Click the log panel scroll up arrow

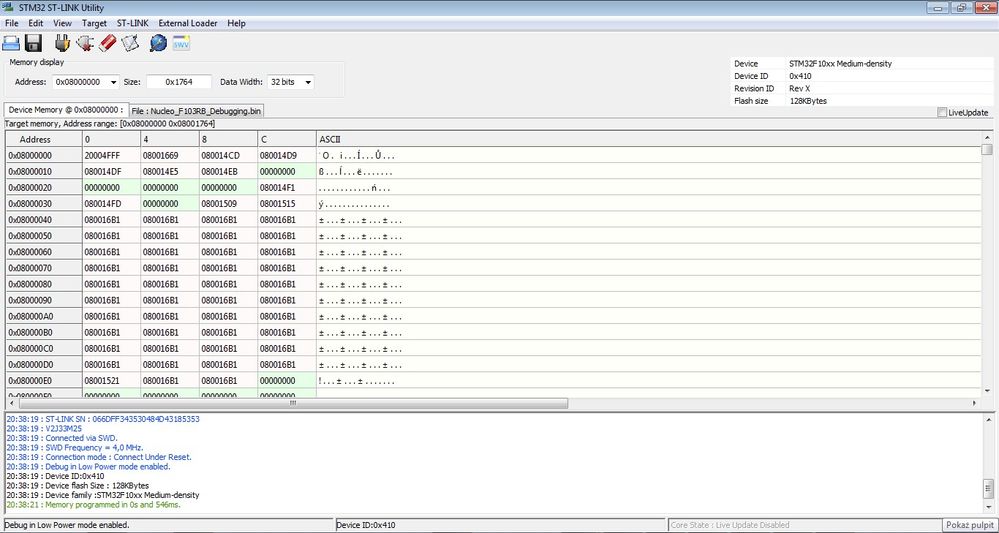987,419
